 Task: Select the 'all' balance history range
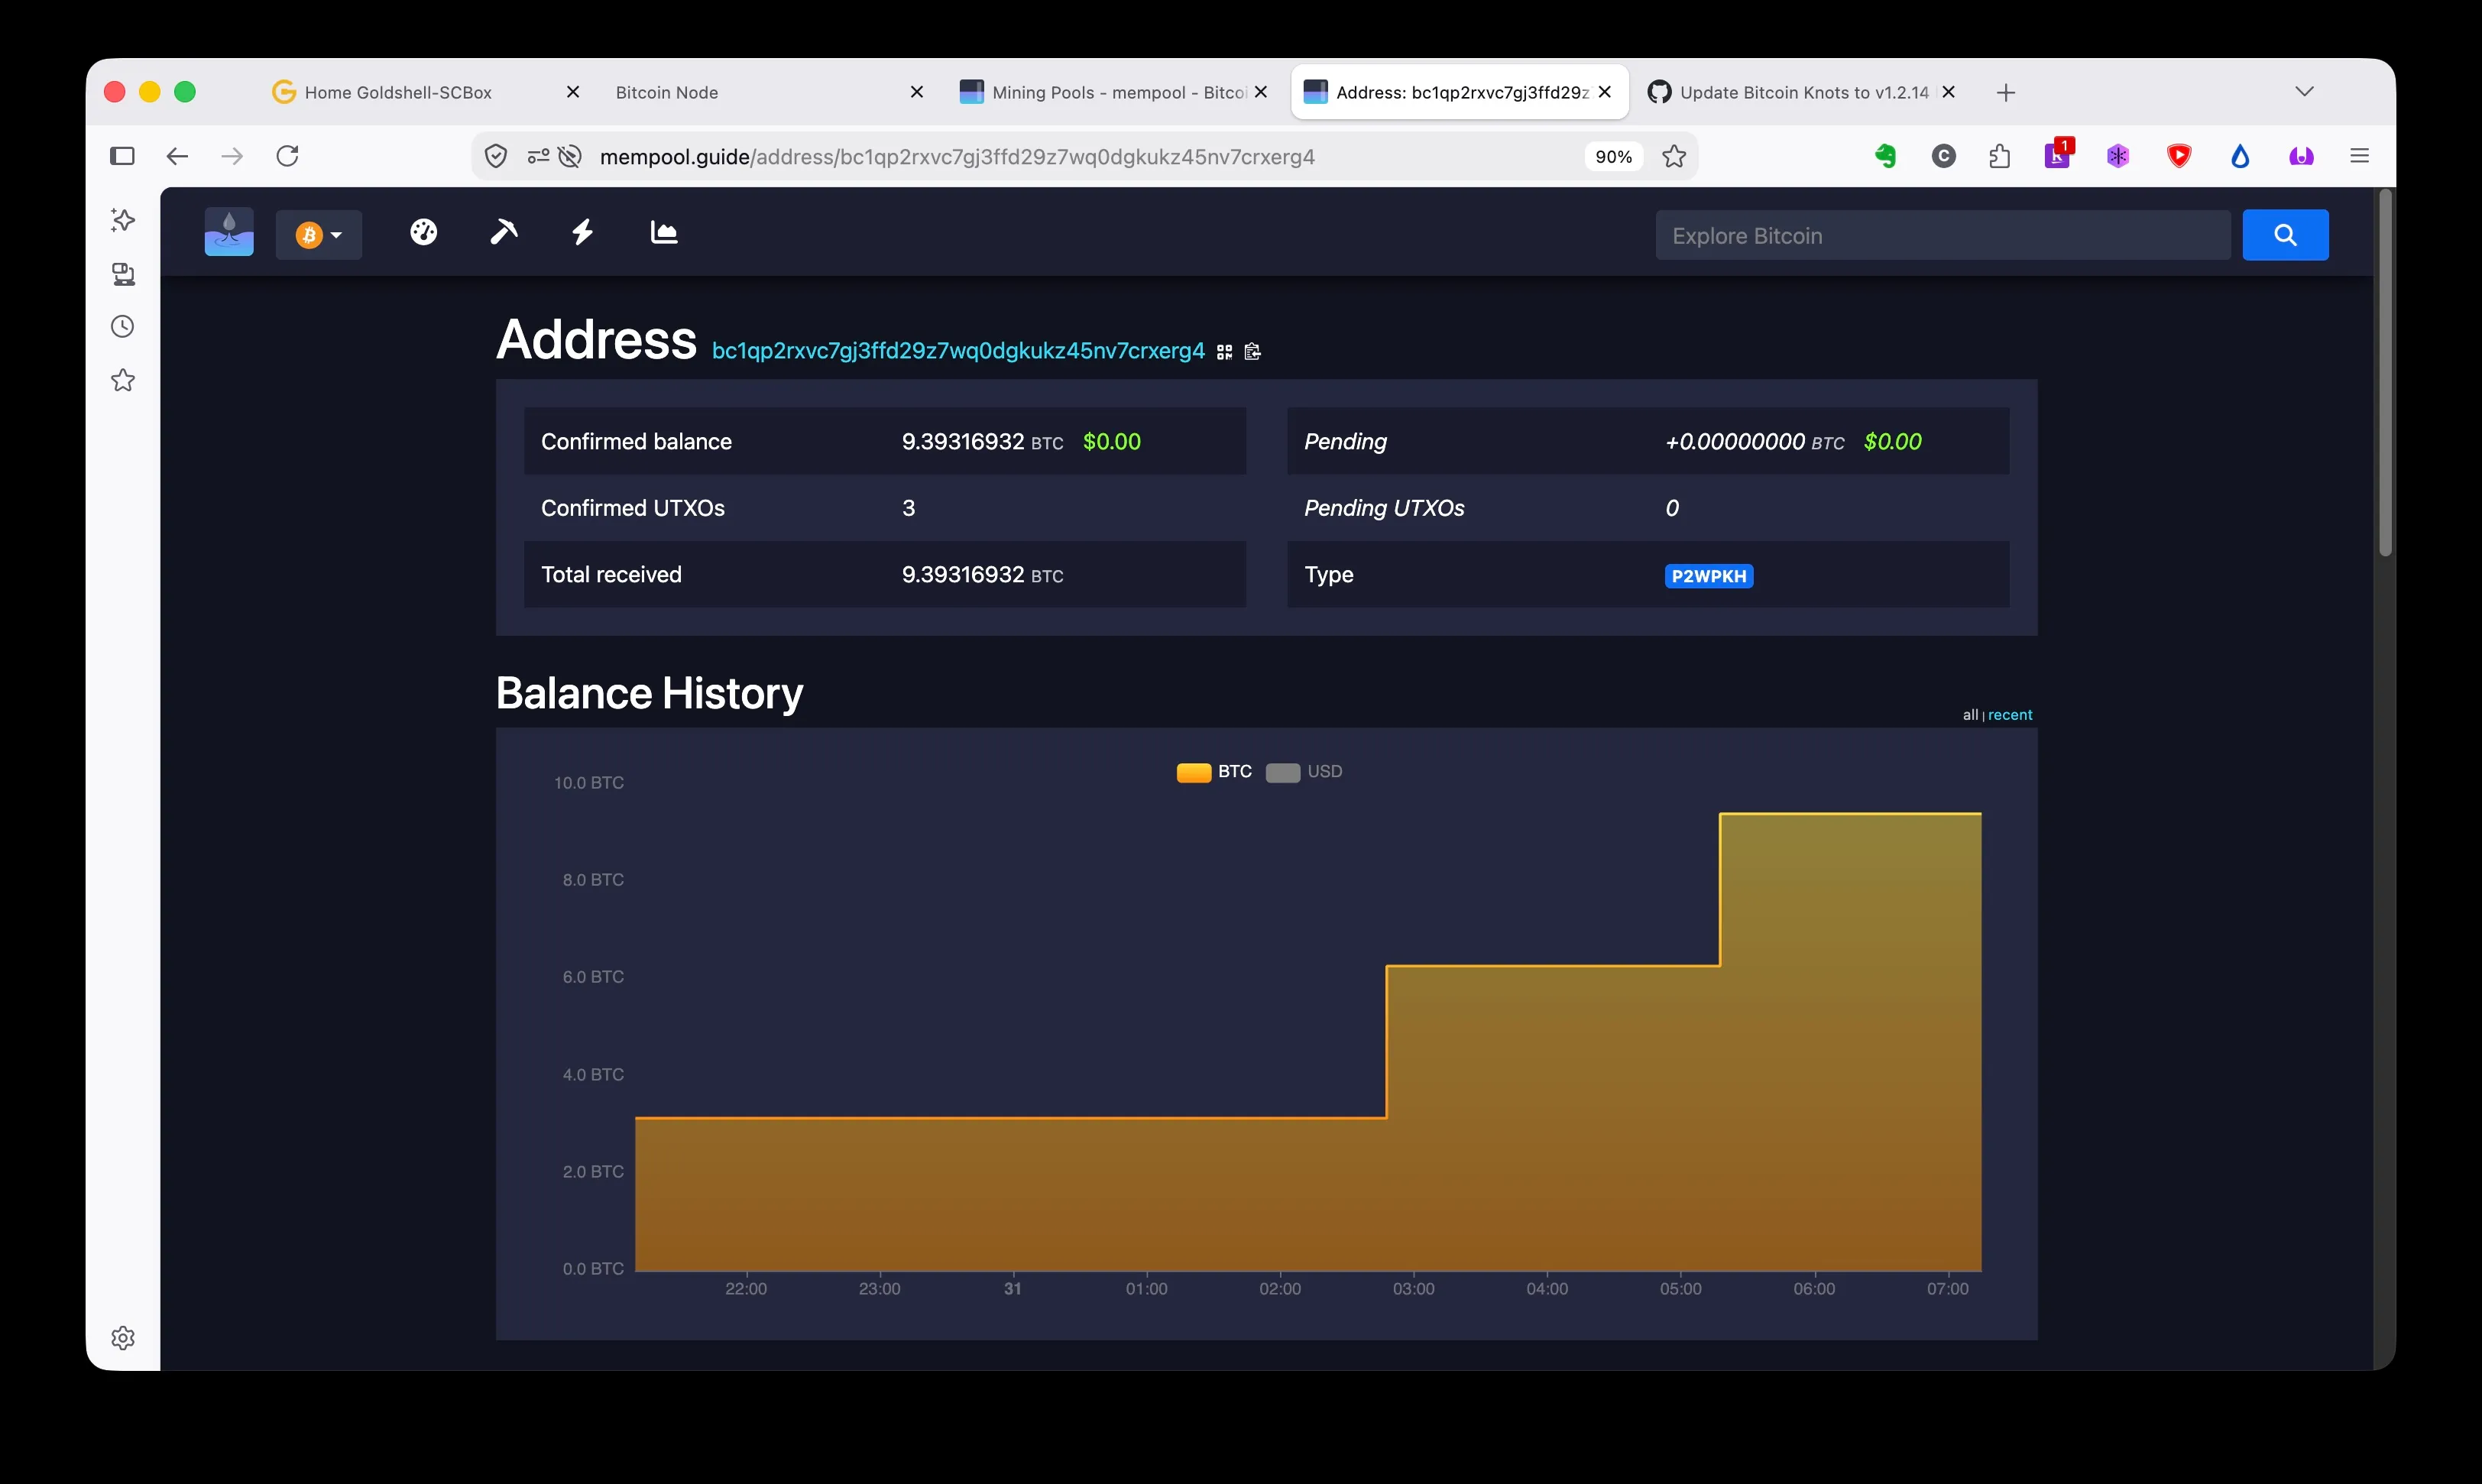pyautogui.click(x=1970, y=715)
